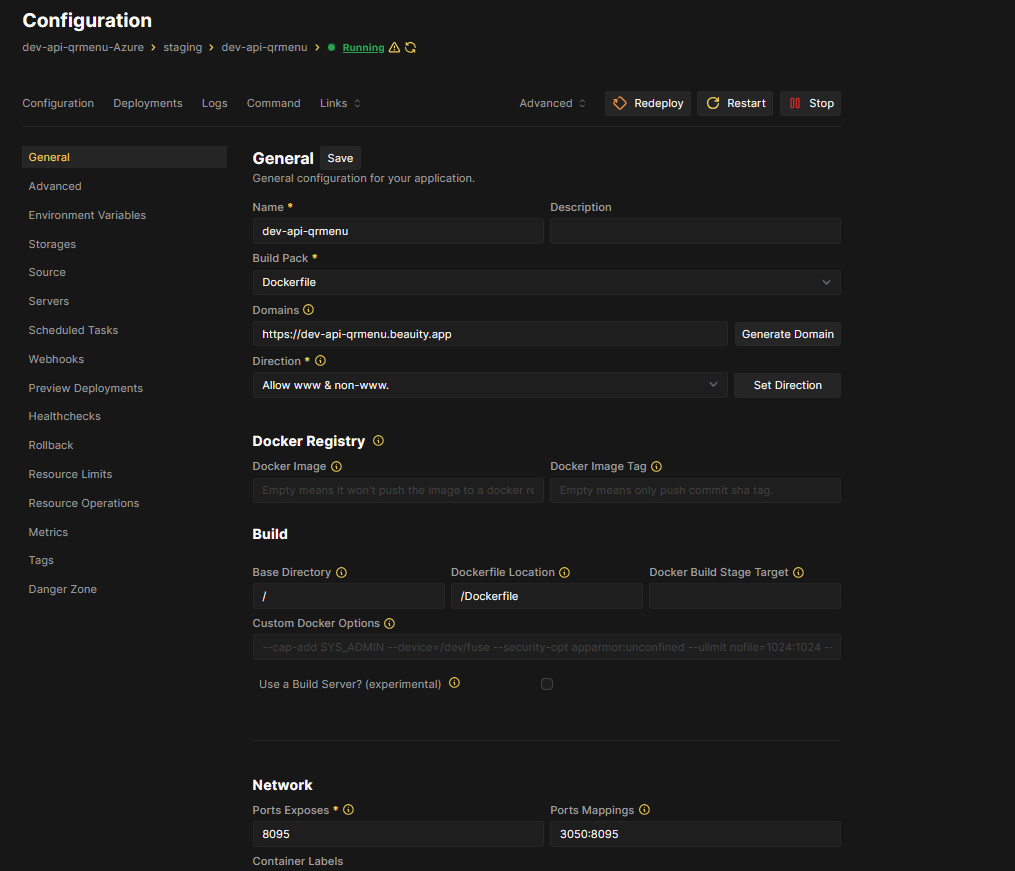1015x871 pixels.
Task: Save the General configuration
Action: (x=340, y=159)
